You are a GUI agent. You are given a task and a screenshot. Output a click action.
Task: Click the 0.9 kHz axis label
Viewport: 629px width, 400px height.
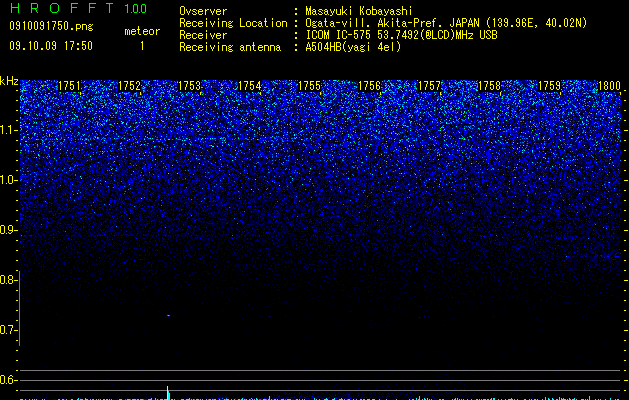click(8, 230)
